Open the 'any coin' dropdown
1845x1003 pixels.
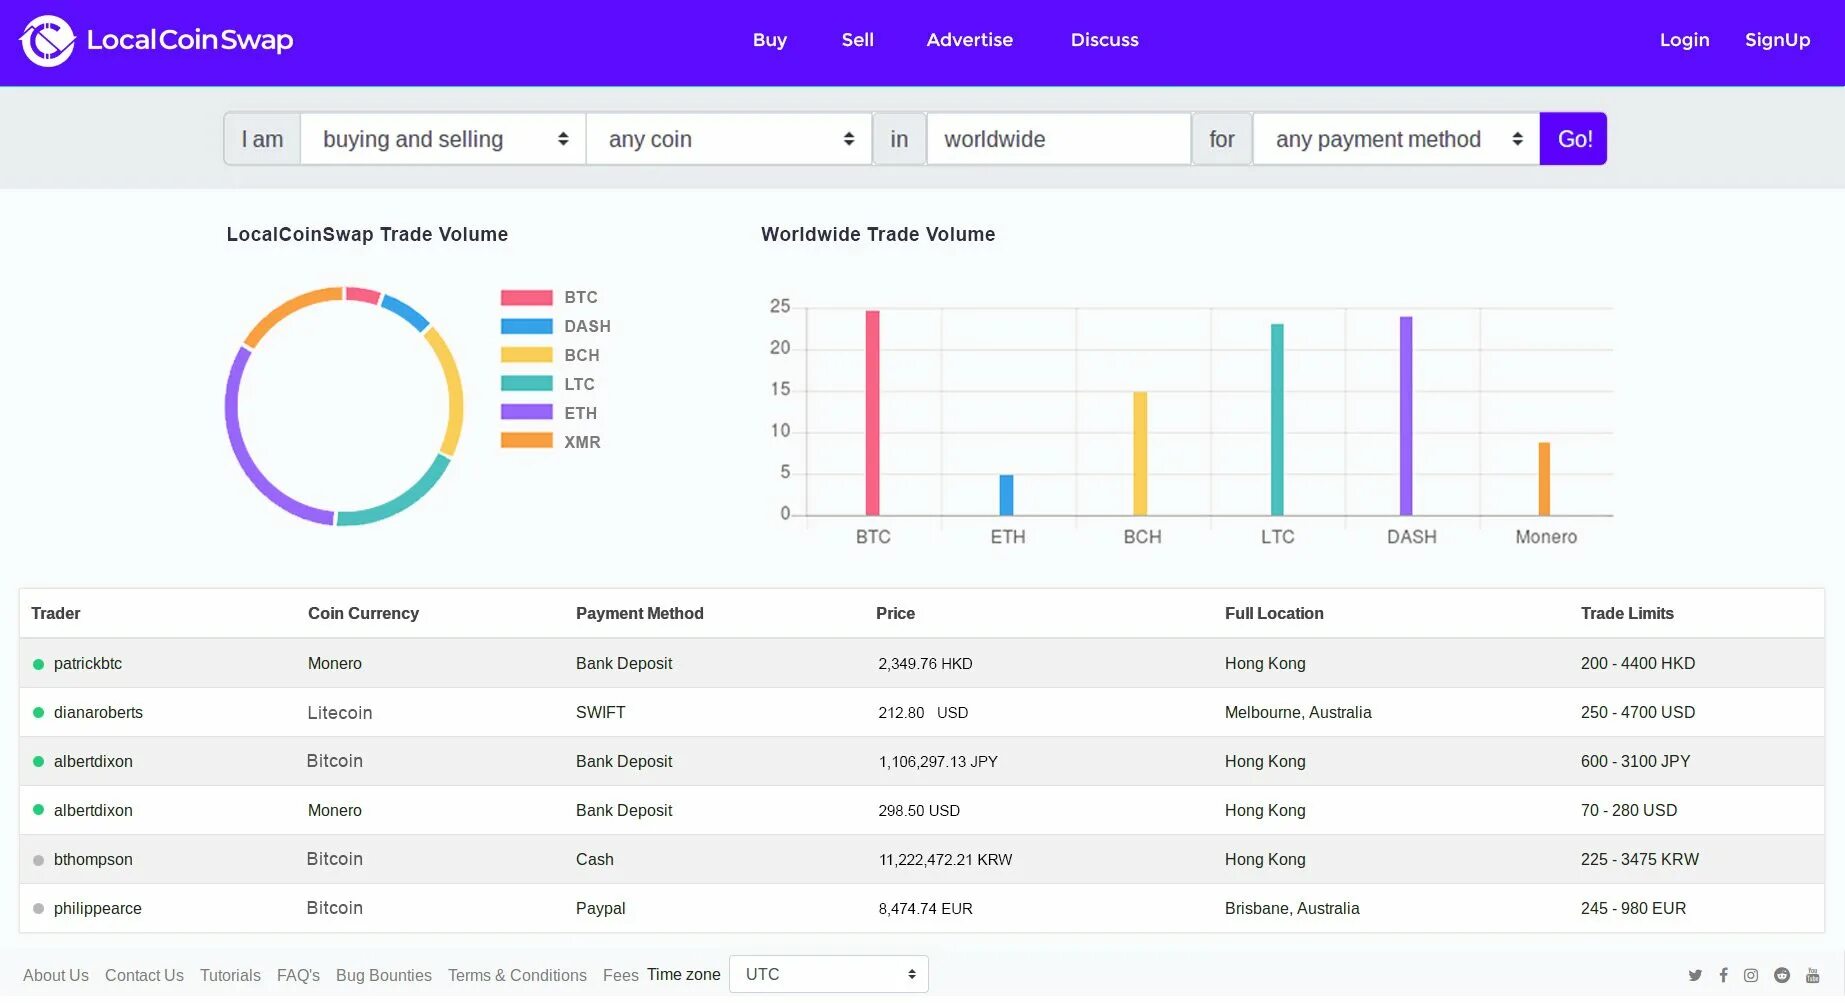point(729,139)
